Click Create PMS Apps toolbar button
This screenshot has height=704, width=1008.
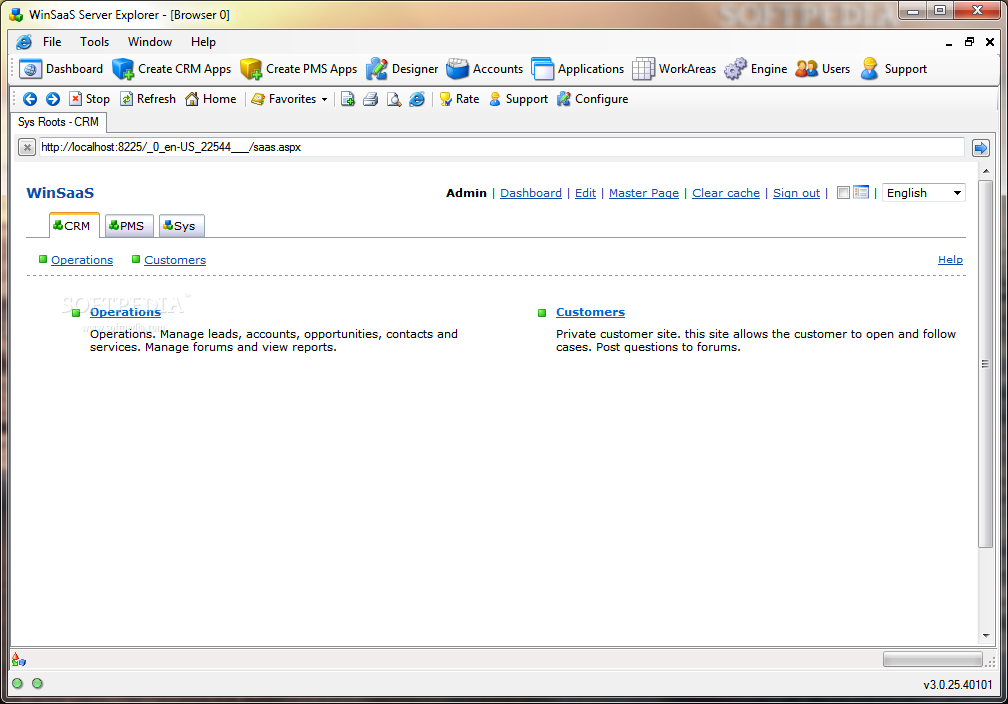point(299,69)
